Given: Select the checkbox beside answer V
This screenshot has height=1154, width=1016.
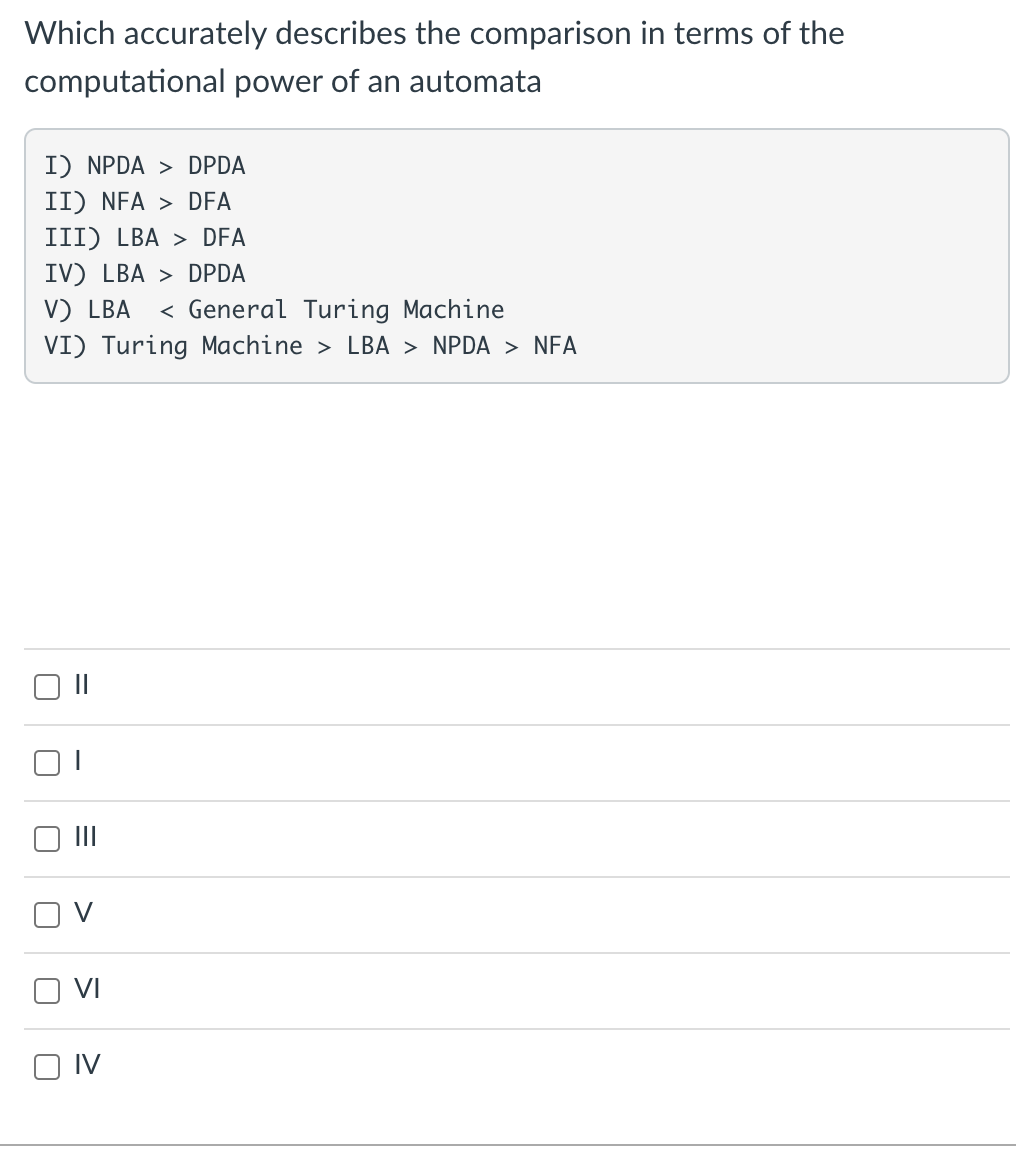Looking at the screenshot, I should (46, 915).
